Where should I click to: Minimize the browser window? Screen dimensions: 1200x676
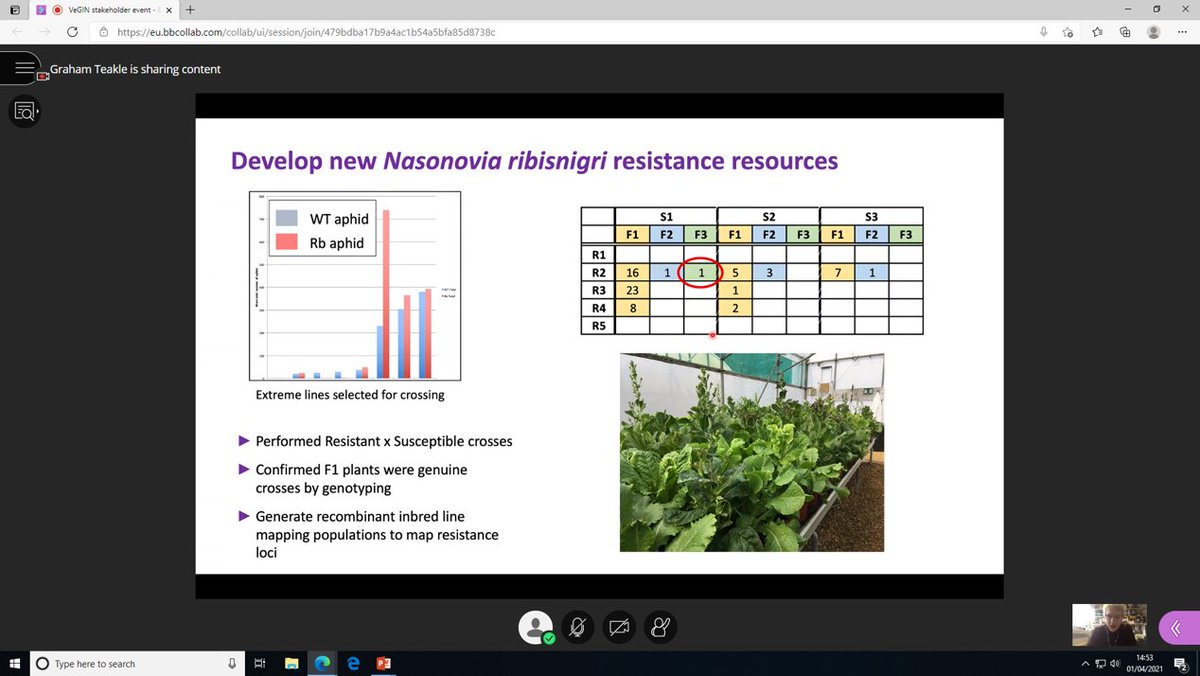click(1127, 9)
